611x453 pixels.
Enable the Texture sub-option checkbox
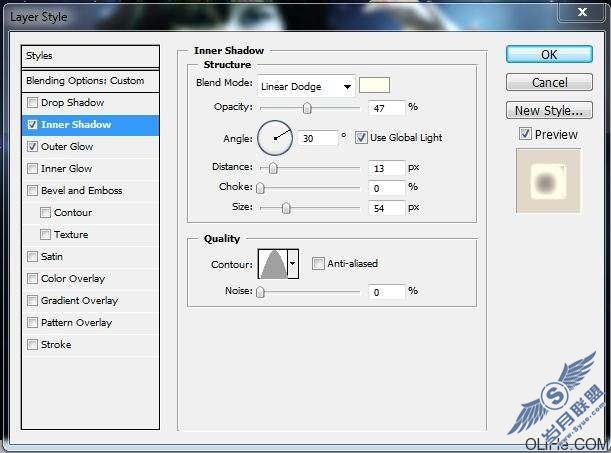tap(45, 234)
